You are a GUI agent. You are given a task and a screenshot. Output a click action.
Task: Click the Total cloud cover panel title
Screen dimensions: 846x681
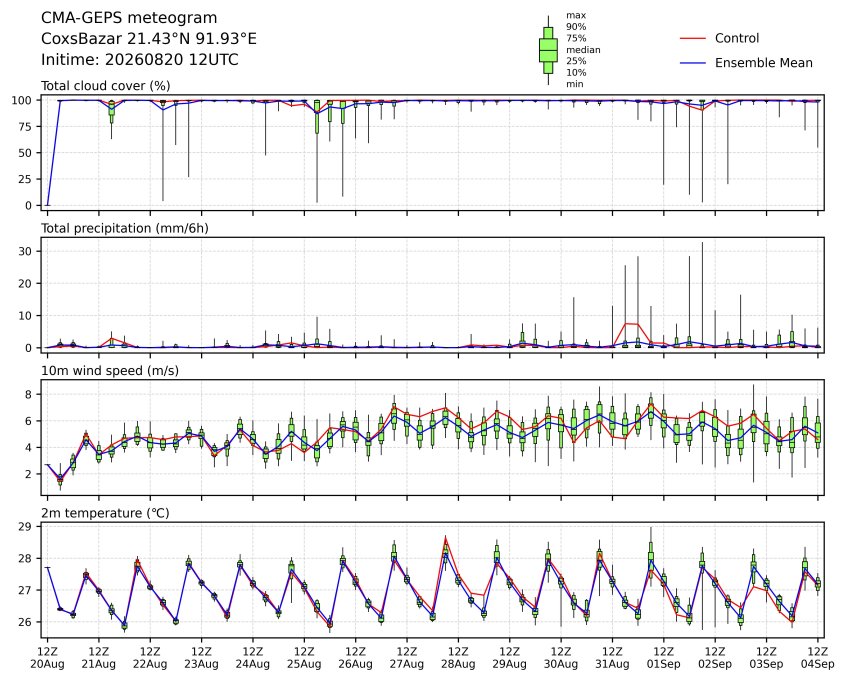click(x=106, y=86)
